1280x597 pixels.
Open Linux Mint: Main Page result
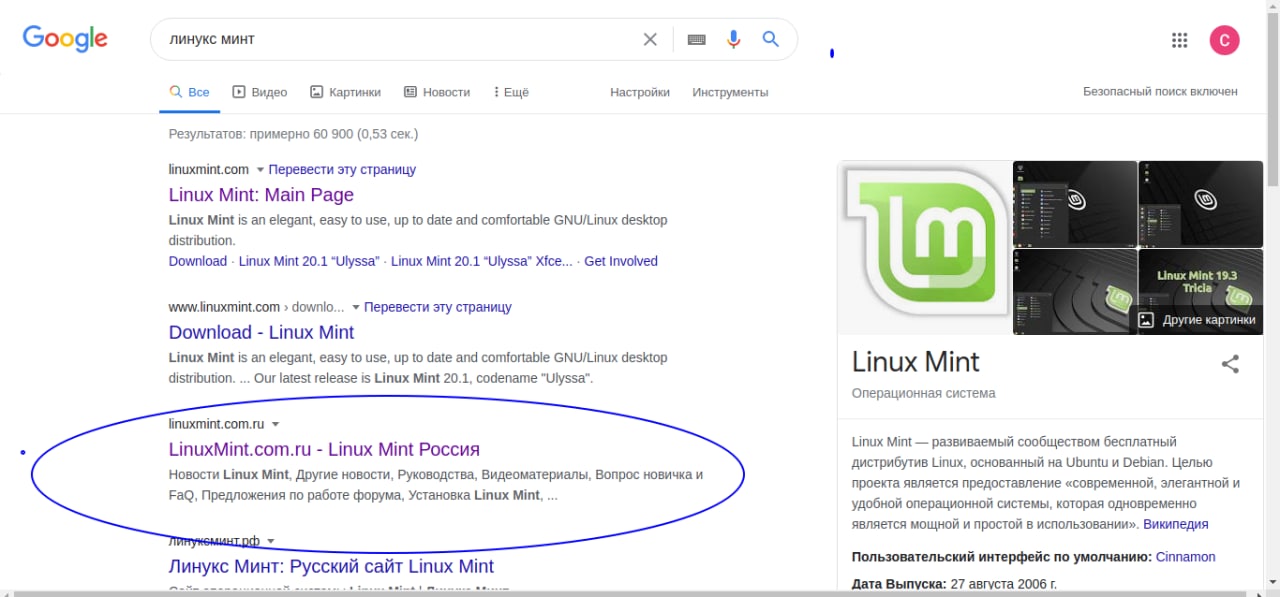coord(261,195)
